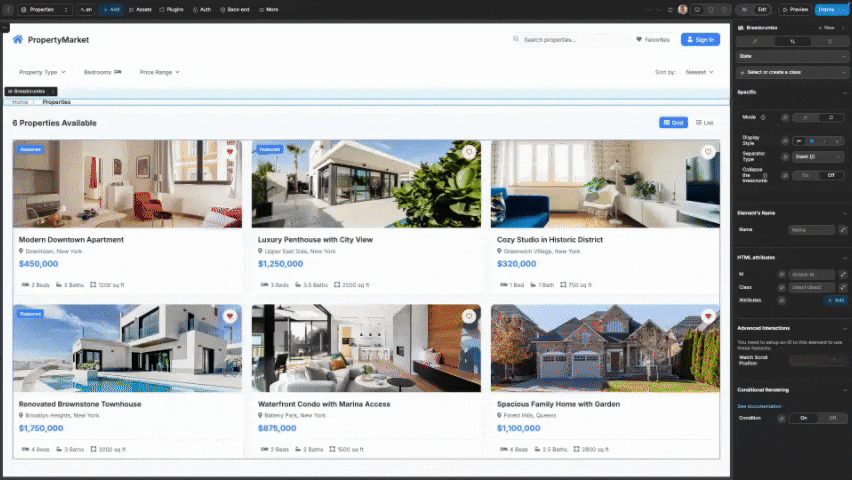Turn Conditional Rendering condition Off
The height and width of the screenshot is (480, 852).
pyautogui.click(x=830, y=418)
